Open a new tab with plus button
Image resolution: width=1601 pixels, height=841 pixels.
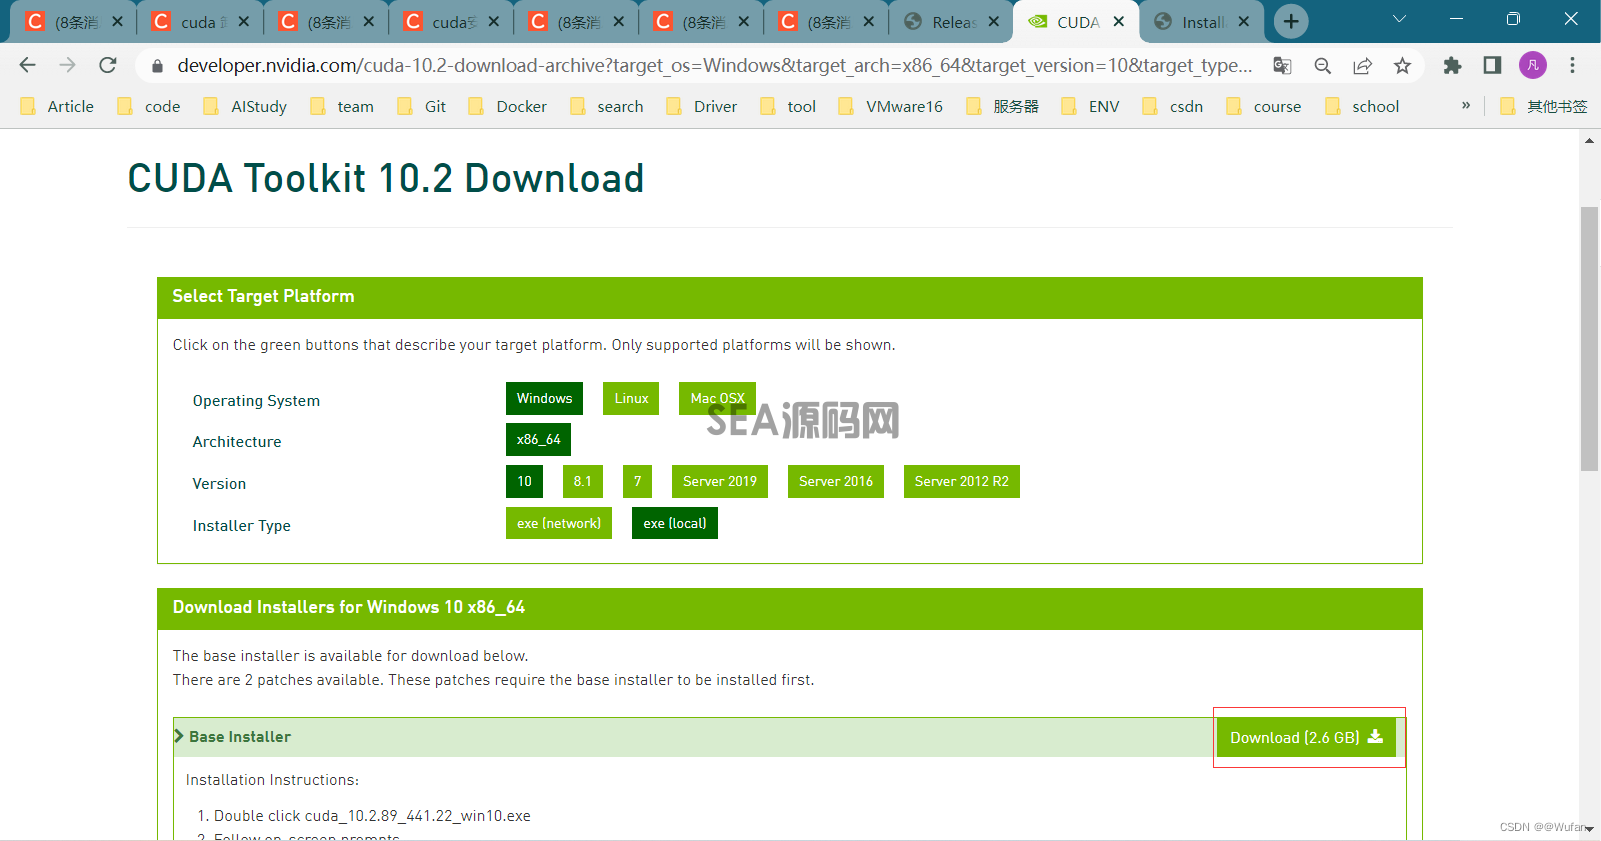[x=1291, y=21]
